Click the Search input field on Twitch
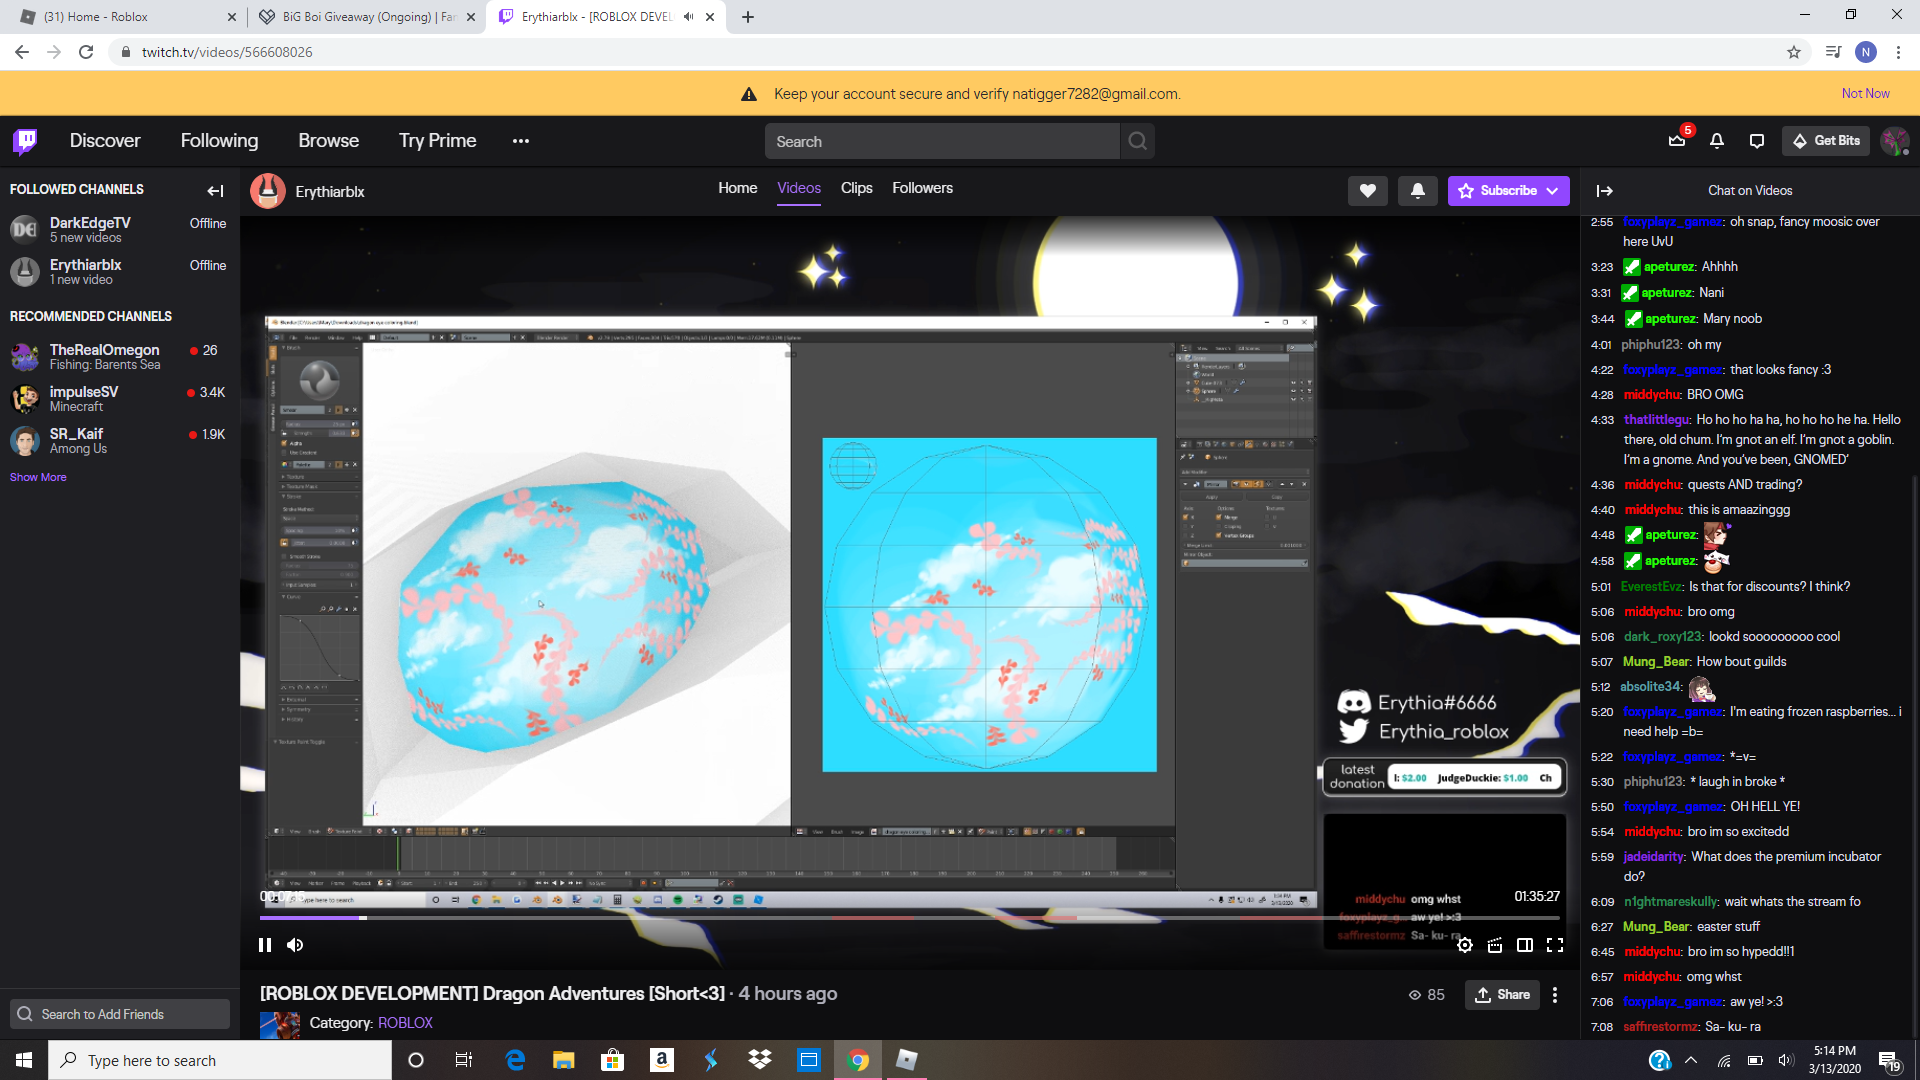 click(x=942, y=141)
